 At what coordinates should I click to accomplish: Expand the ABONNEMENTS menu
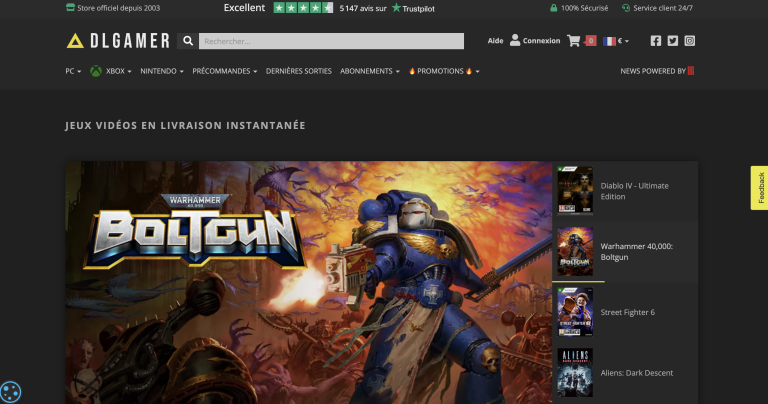[370, 71]
